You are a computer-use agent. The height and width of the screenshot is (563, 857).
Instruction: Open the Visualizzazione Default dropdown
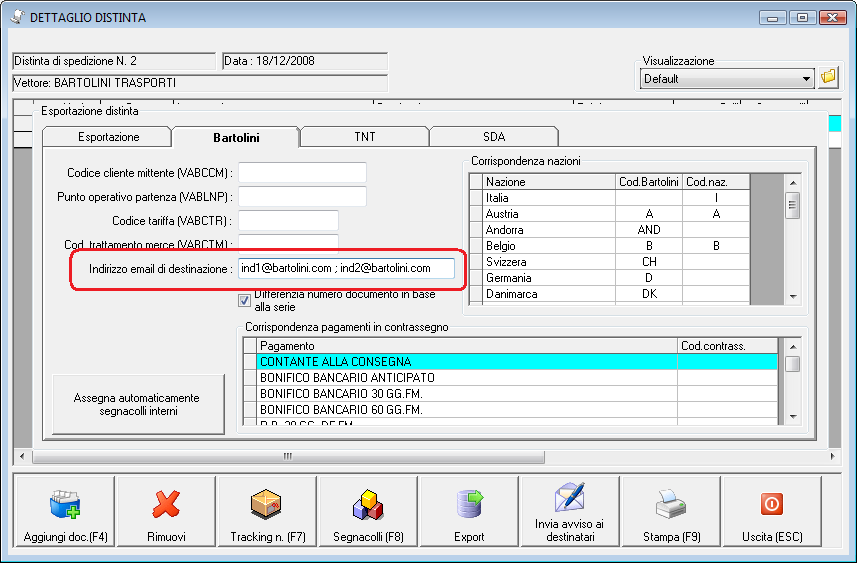(727, 79)
